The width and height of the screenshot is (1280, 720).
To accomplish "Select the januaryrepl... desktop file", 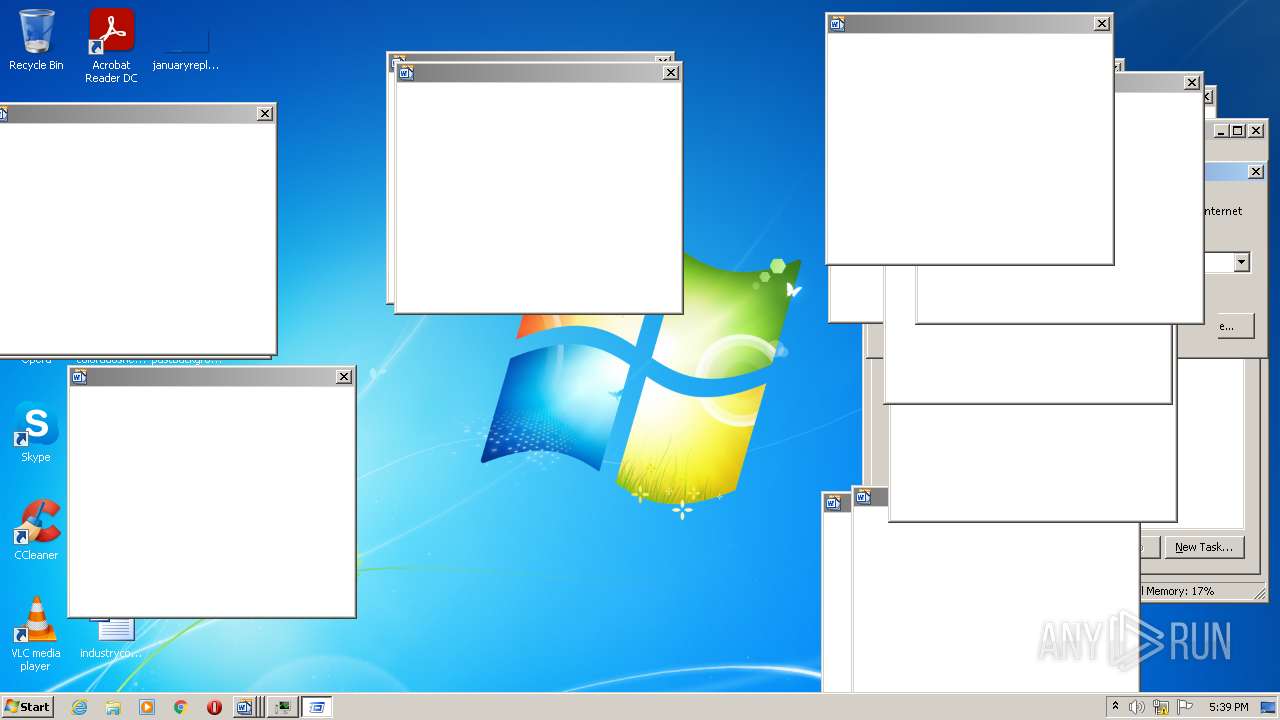I will 186,45.
